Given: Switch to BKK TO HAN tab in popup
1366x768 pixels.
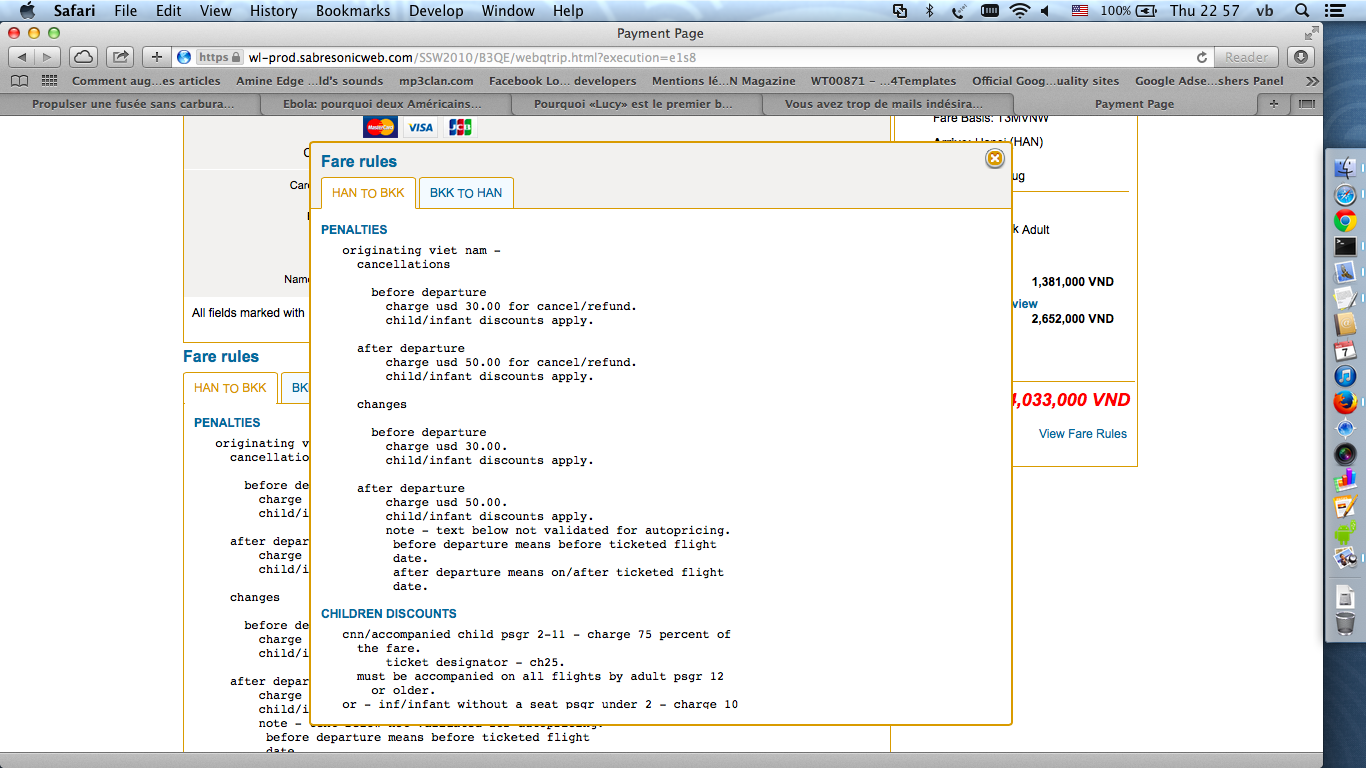Looking at the screenshot, I should 466,192.
